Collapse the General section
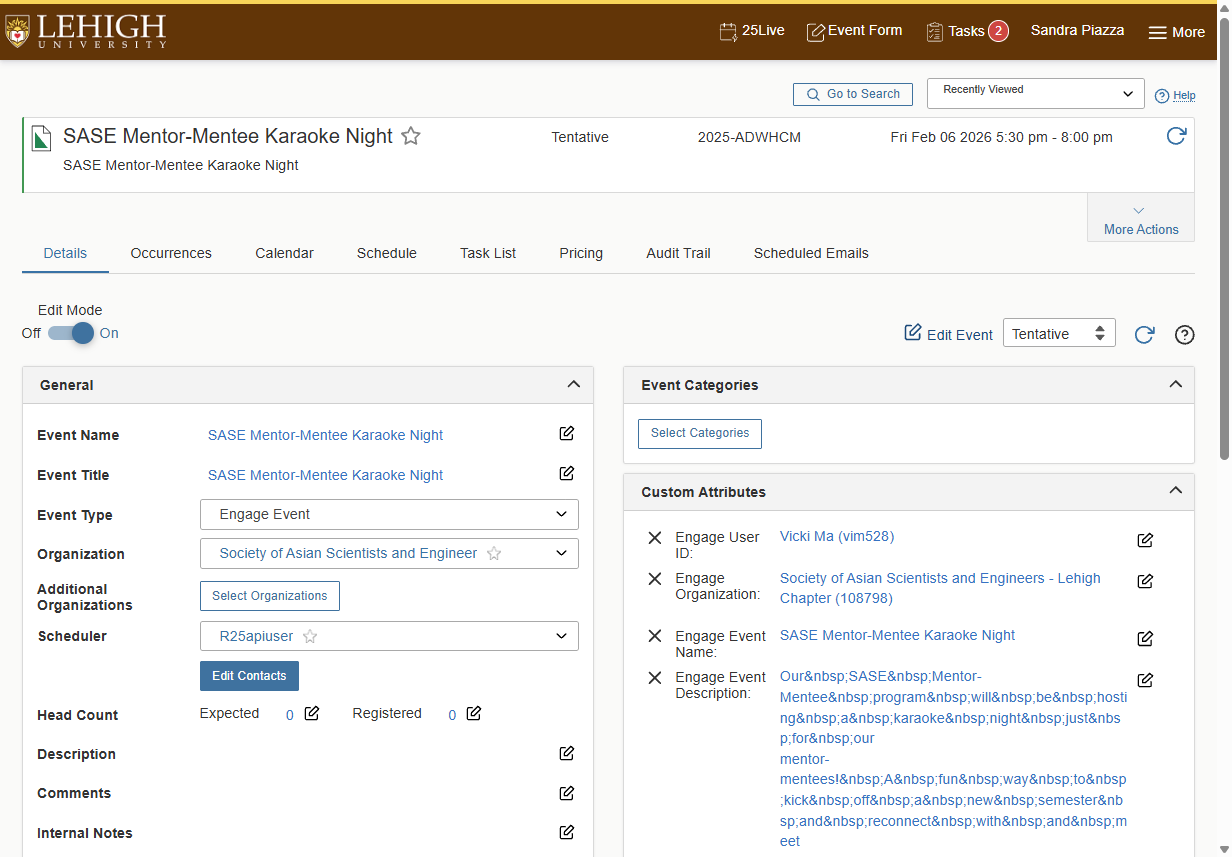 (573, 384)
